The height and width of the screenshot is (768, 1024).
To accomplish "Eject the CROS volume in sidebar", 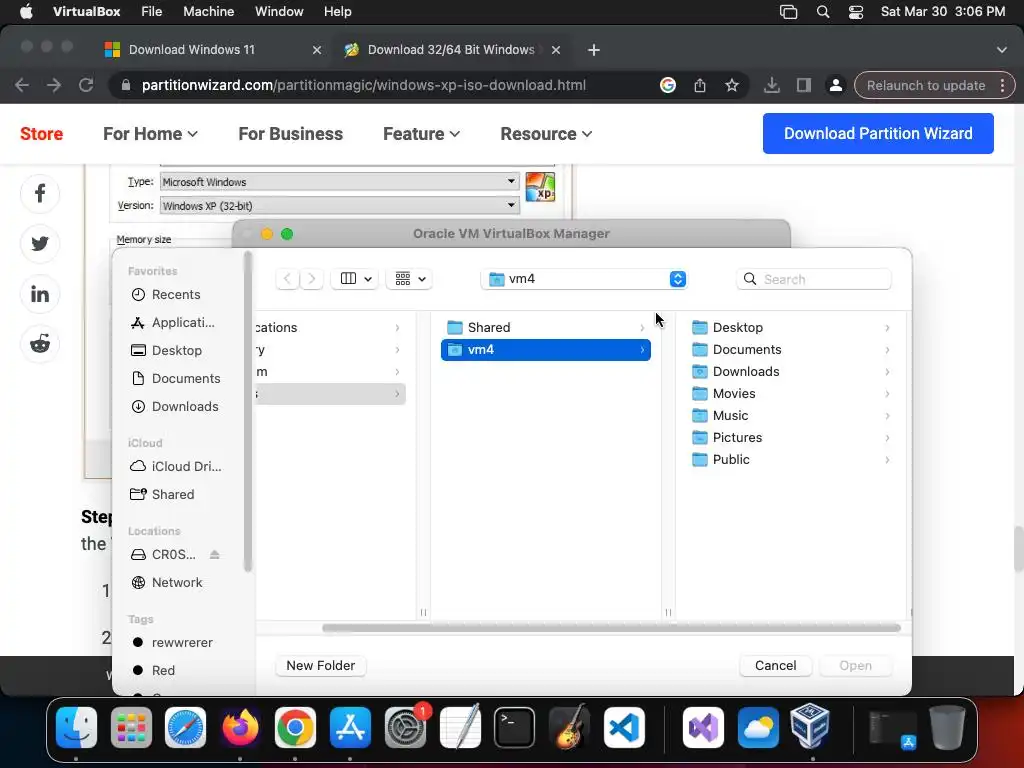I will pyautogui.click(x=214, y=554).
